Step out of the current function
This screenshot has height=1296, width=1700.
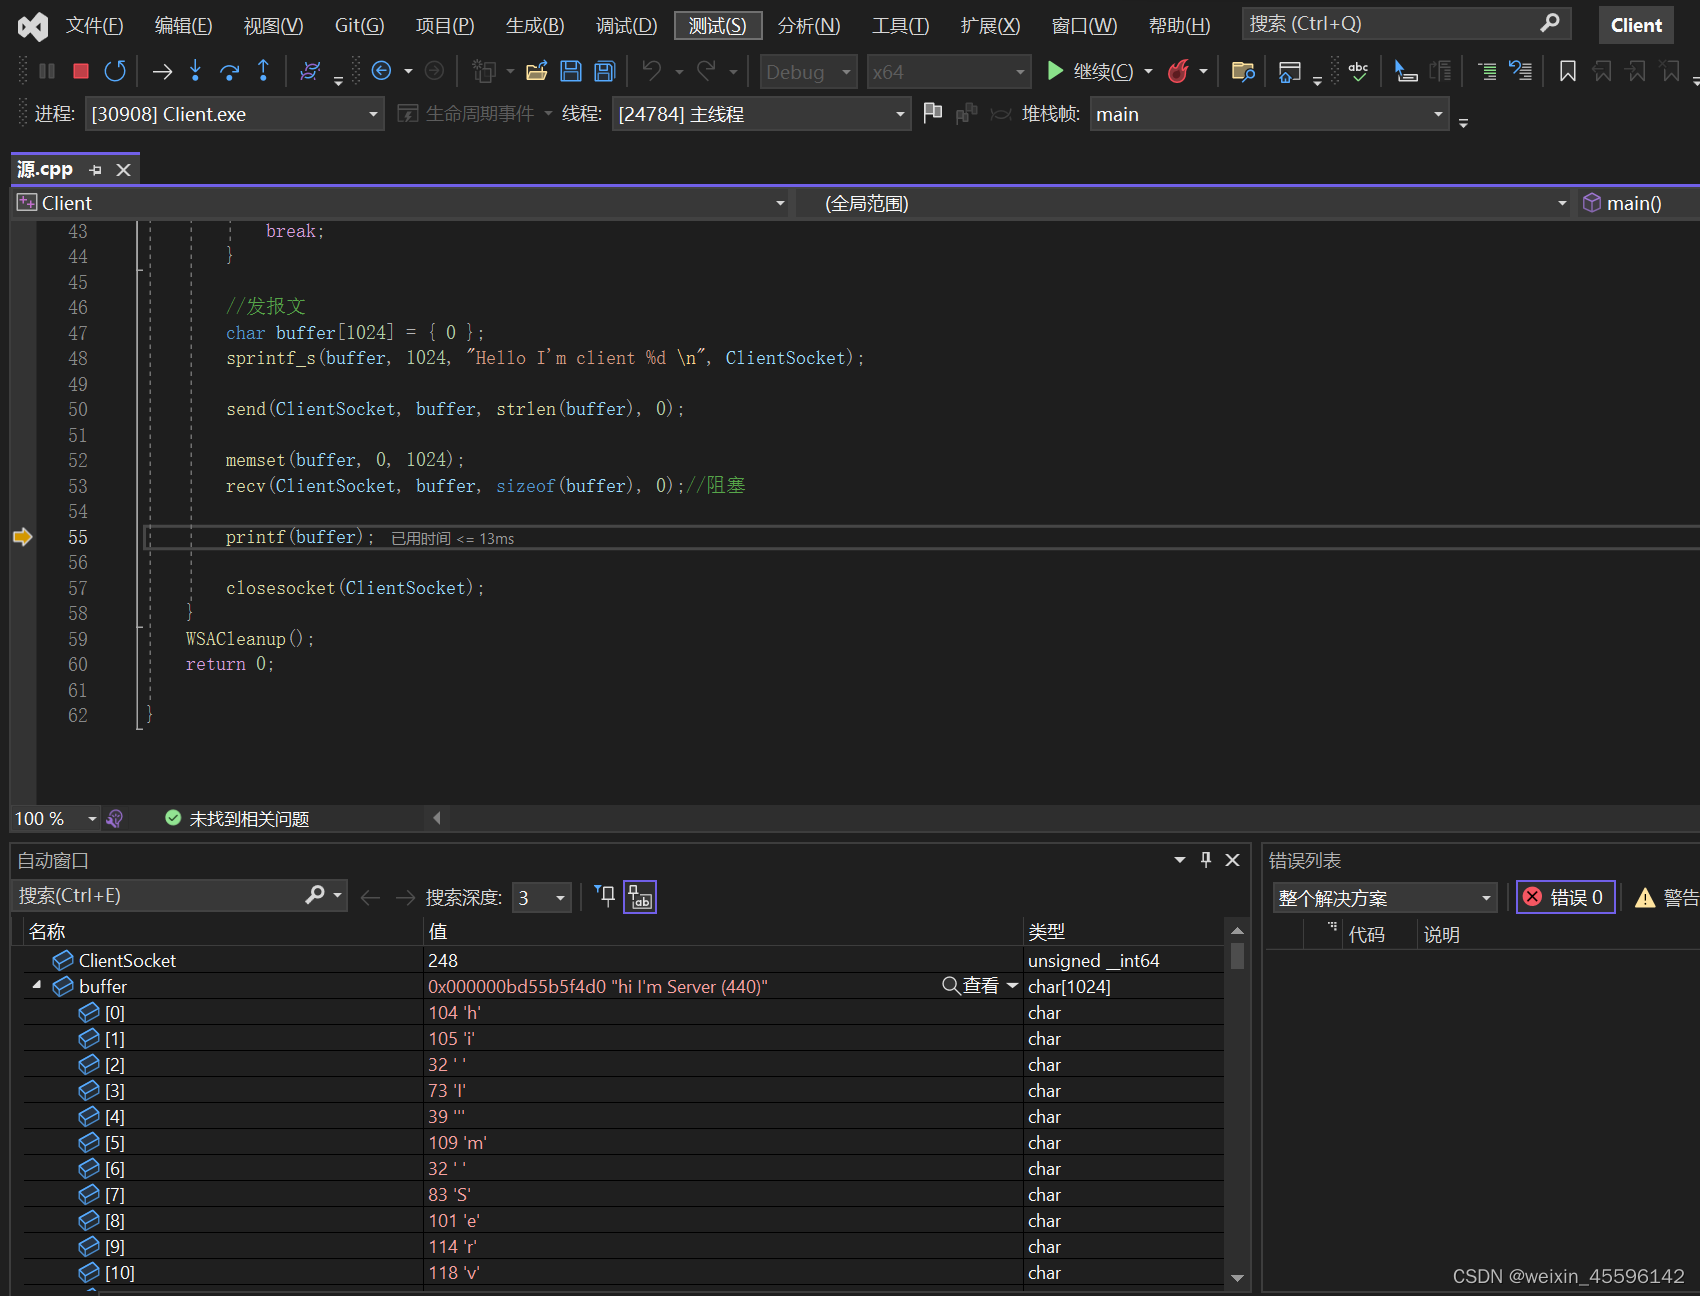coord(263,71)
